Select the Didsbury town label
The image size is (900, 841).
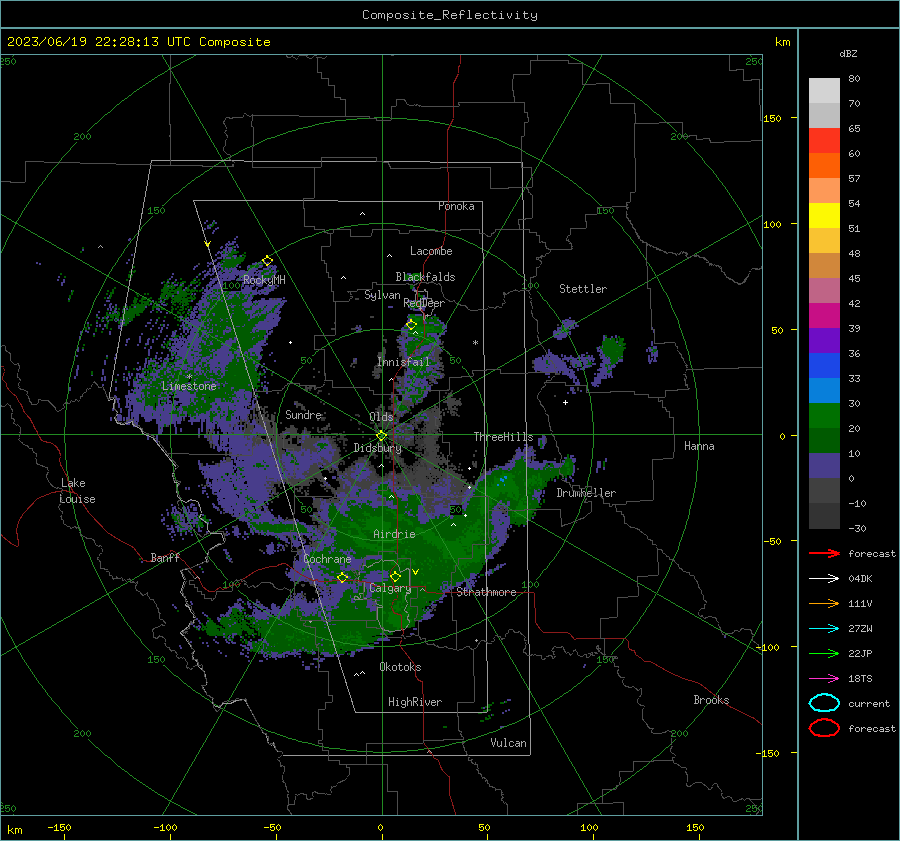(377, 448)
